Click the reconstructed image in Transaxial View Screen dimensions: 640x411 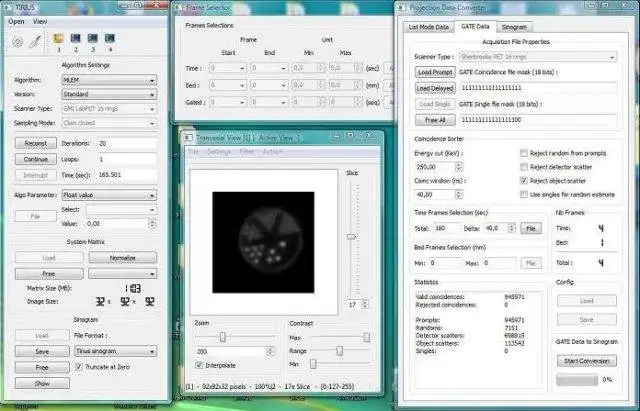(263, 242)
